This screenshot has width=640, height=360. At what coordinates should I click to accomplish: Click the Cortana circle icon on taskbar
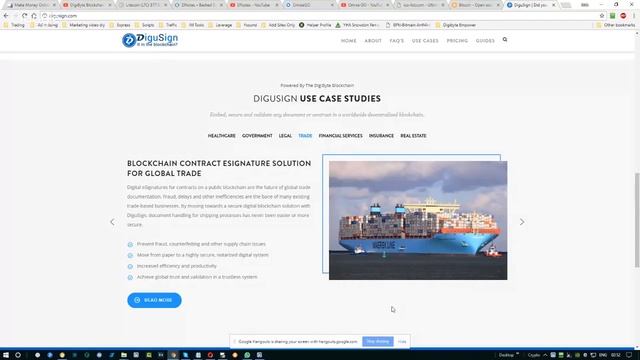(18, 355)
